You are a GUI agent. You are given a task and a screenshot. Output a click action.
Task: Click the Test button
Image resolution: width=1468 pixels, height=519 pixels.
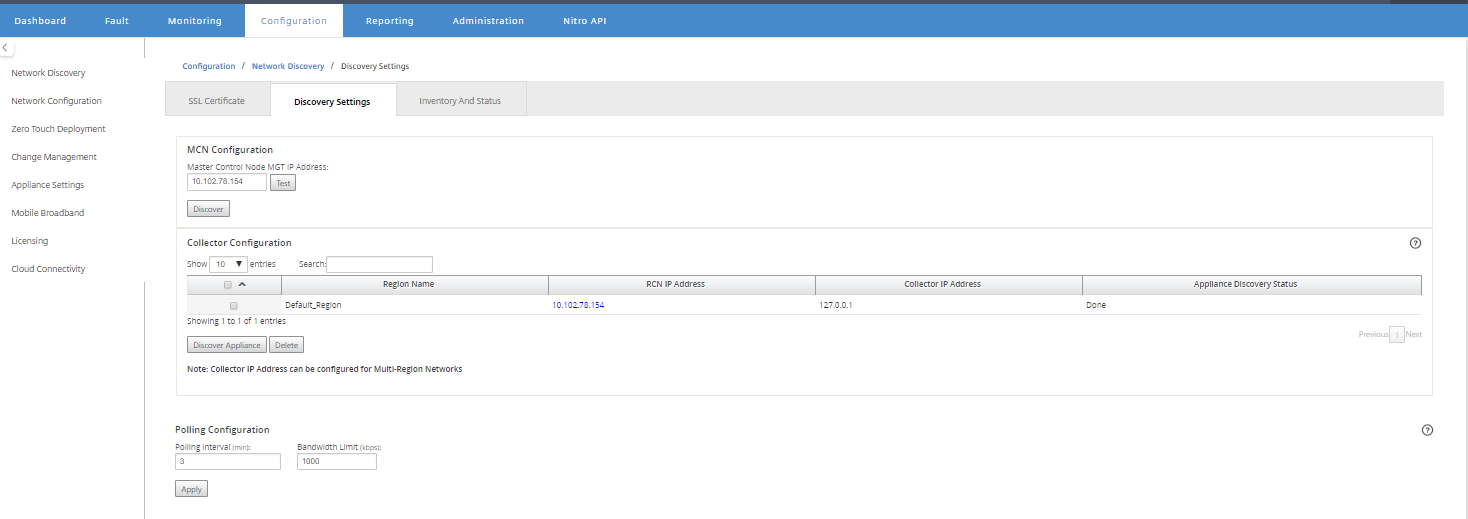click(x=283, y=183)
